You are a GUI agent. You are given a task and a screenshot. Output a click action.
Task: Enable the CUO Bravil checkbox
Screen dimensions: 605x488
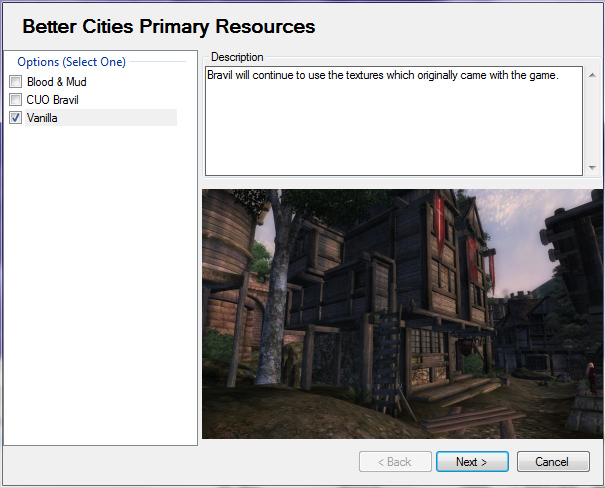pyautogui.click(x=15, y=100)
